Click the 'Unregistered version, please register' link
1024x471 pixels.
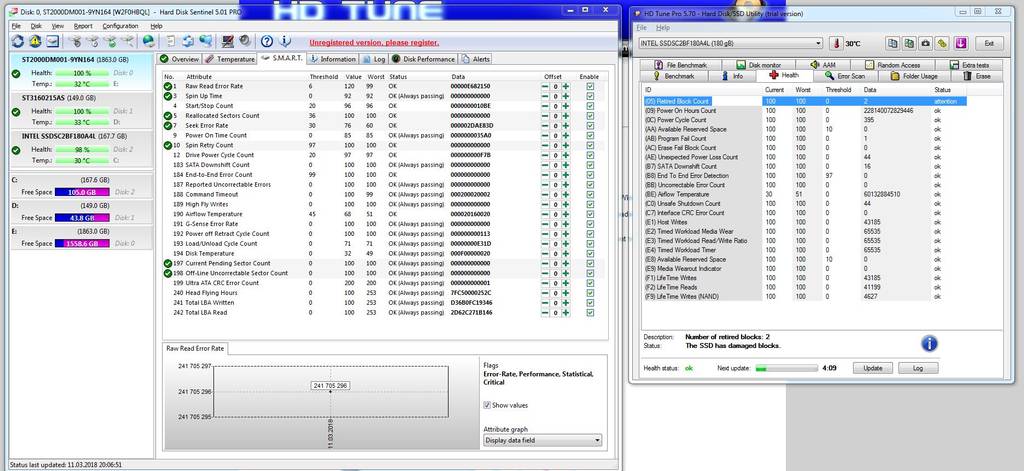click(x=374, y=42)
